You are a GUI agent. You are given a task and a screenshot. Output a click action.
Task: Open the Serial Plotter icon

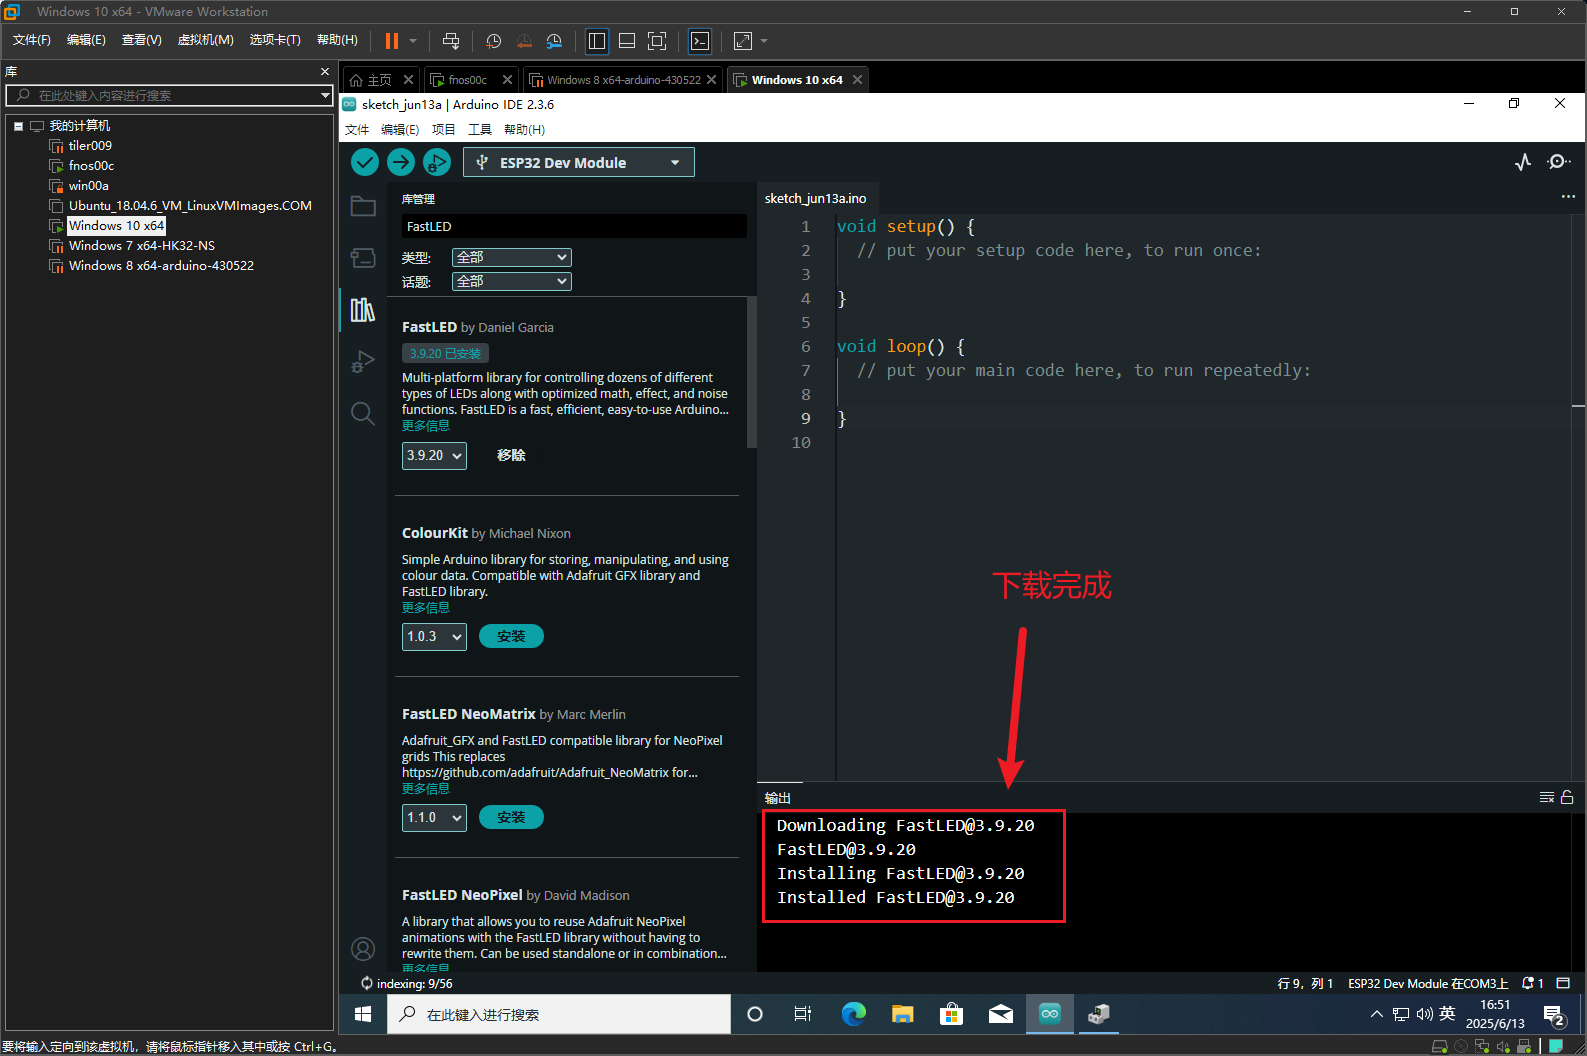(x=1523, y=162)
